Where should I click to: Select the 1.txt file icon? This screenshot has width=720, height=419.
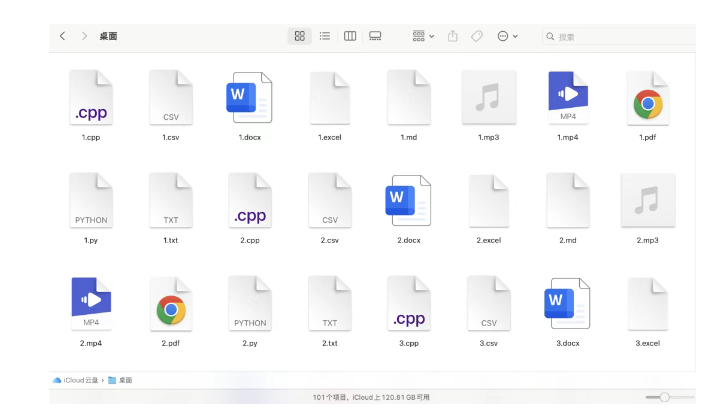pyautogui.click(x=171, y=200)
